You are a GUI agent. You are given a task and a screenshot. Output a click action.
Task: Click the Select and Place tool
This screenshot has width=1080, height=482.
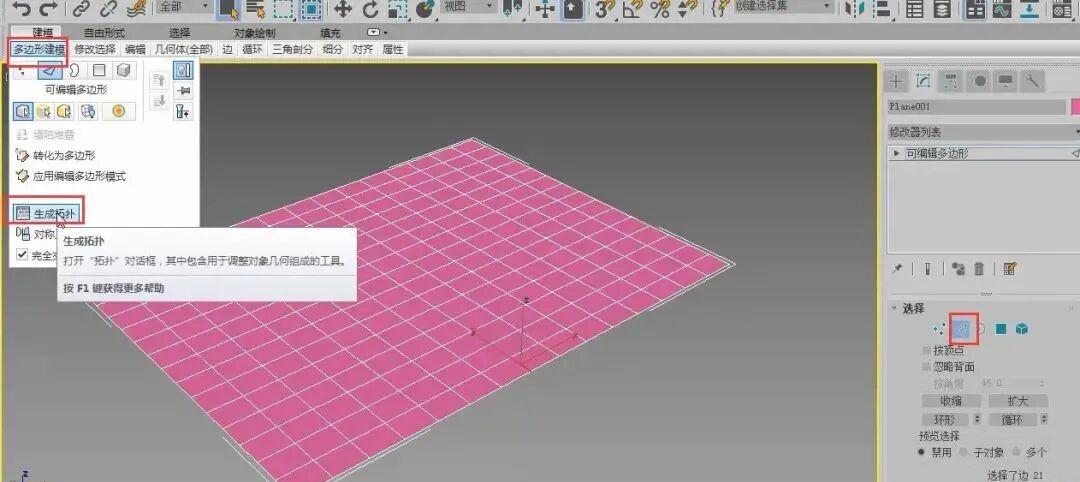point(426,8)
